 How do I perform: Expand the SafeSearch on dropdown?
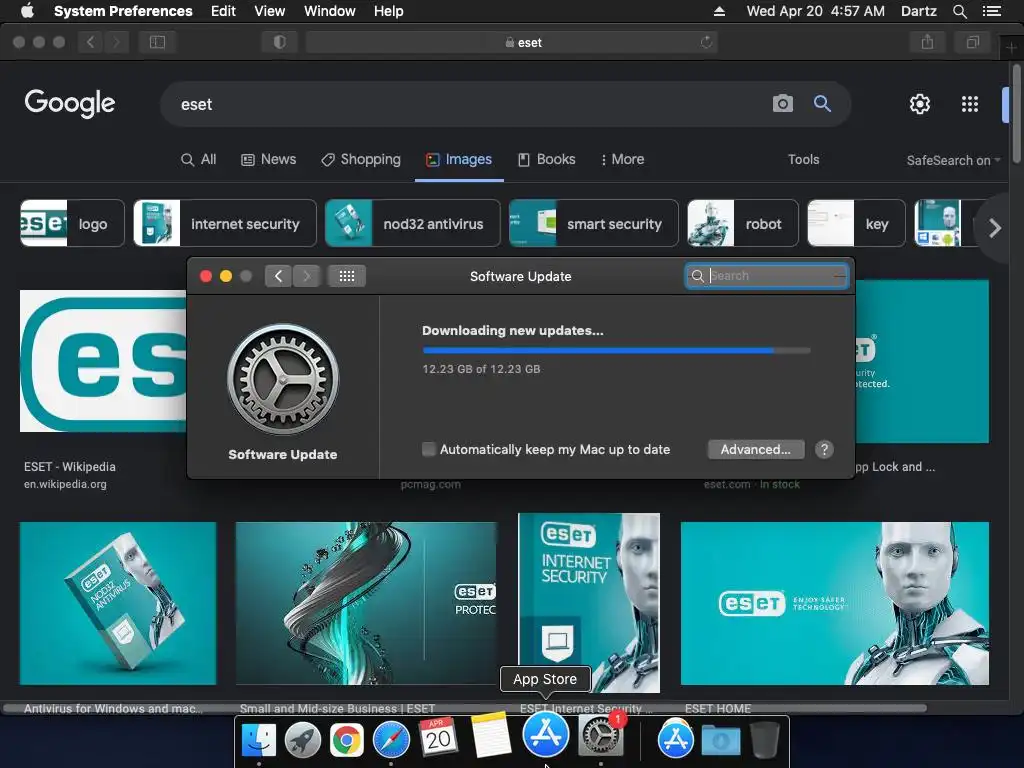(x=953, y=160)
